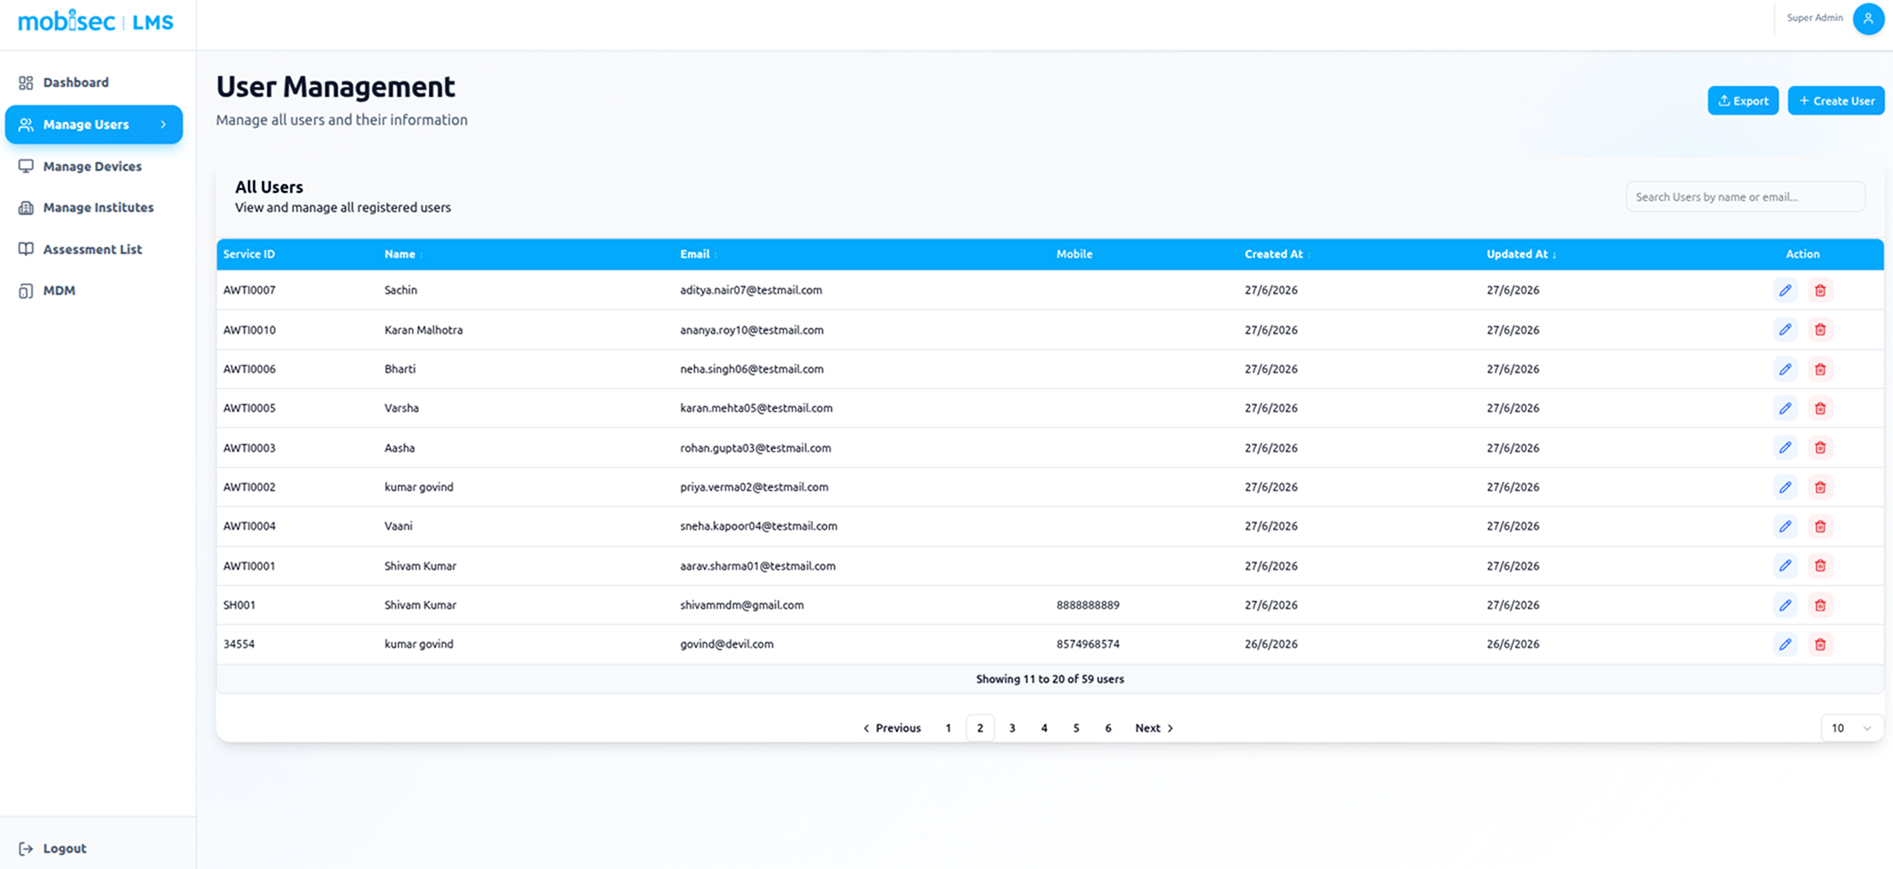The width and height of the screenshot is (1893, 869).
Task: Click the Create User button
Action: 1836,101
